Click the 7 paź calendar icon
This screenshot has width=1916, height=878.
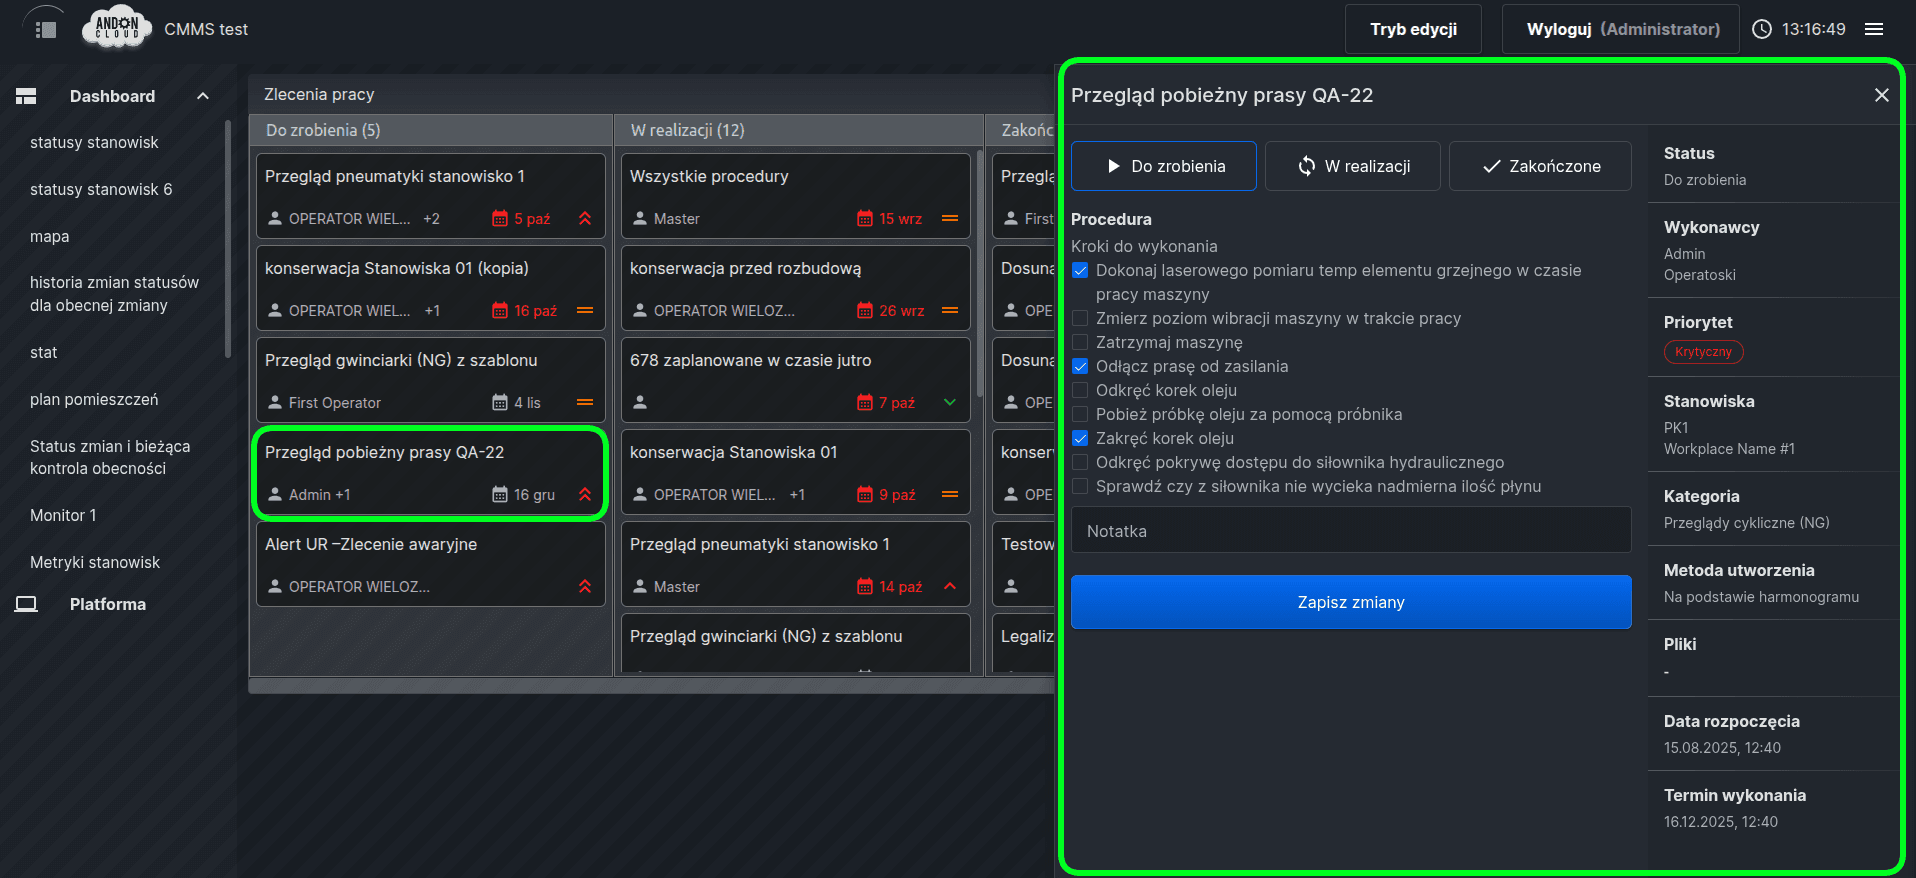click(865, 403)
